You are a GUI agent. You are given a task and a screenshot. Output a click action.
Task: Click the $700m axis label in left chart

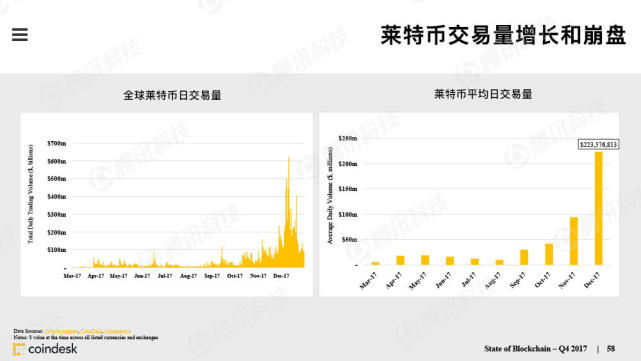[x=57, y=144]
